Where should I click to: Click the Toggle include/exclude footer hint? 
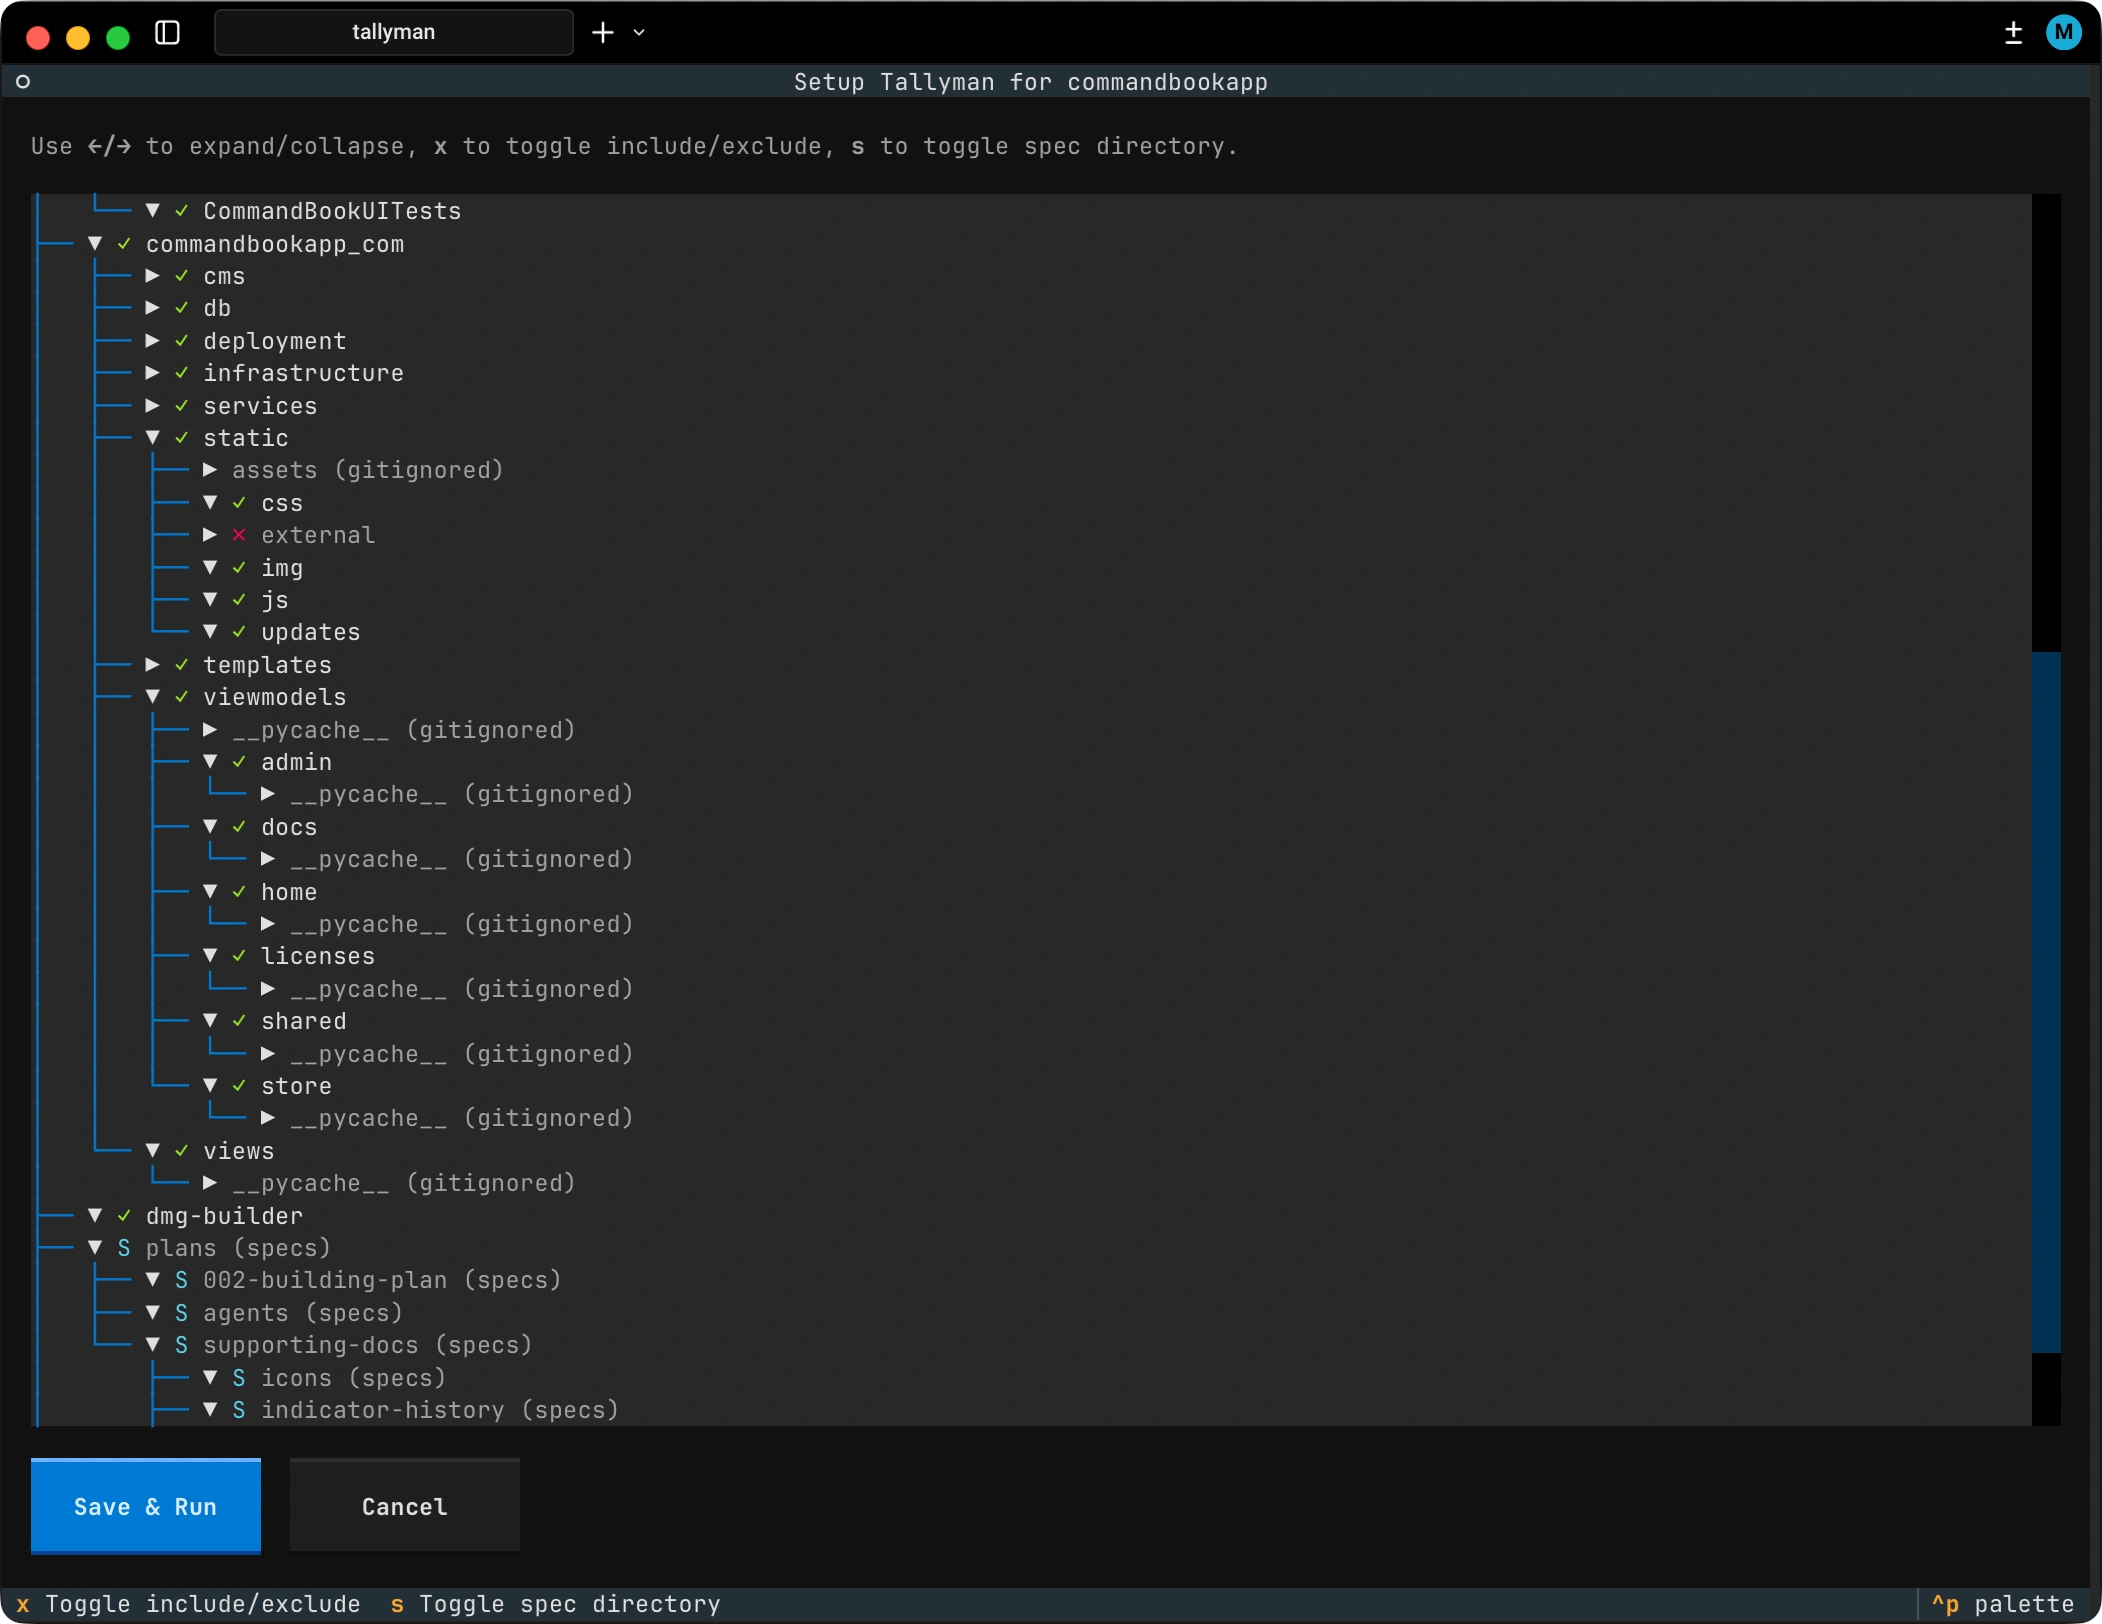[x=188, y=1604]
